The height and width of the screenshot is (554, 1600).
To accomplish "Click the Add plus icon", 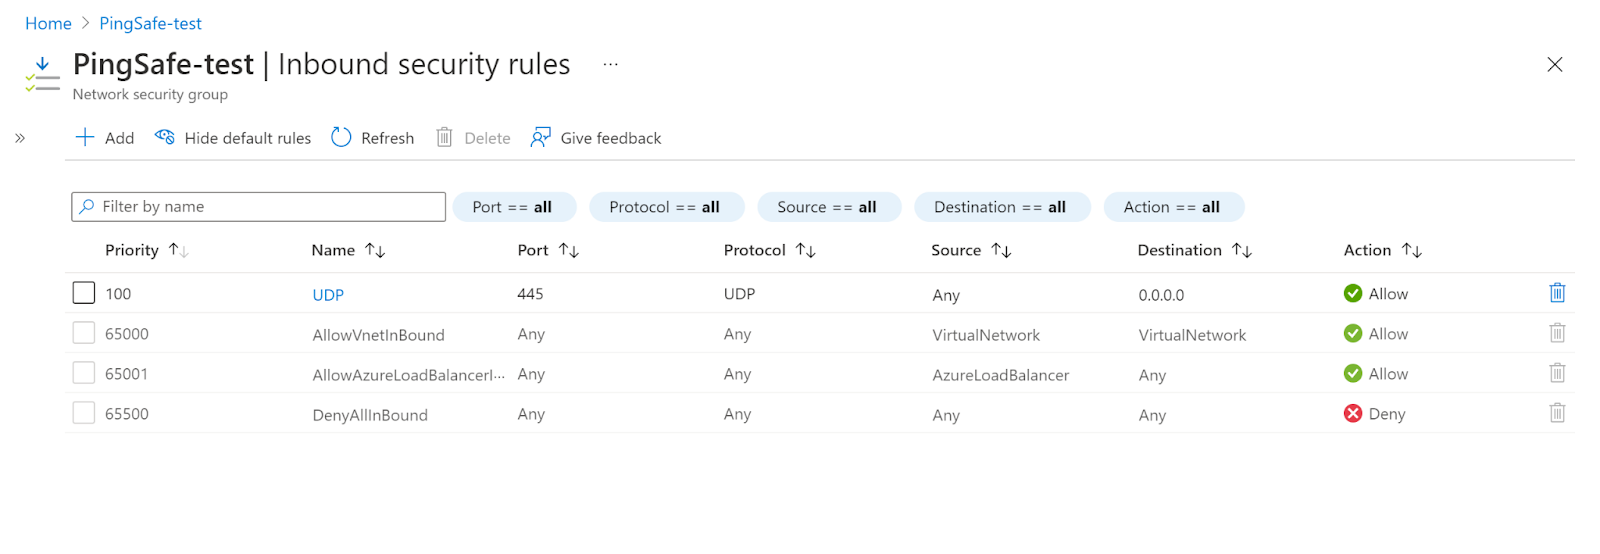I will click(85, 137).
